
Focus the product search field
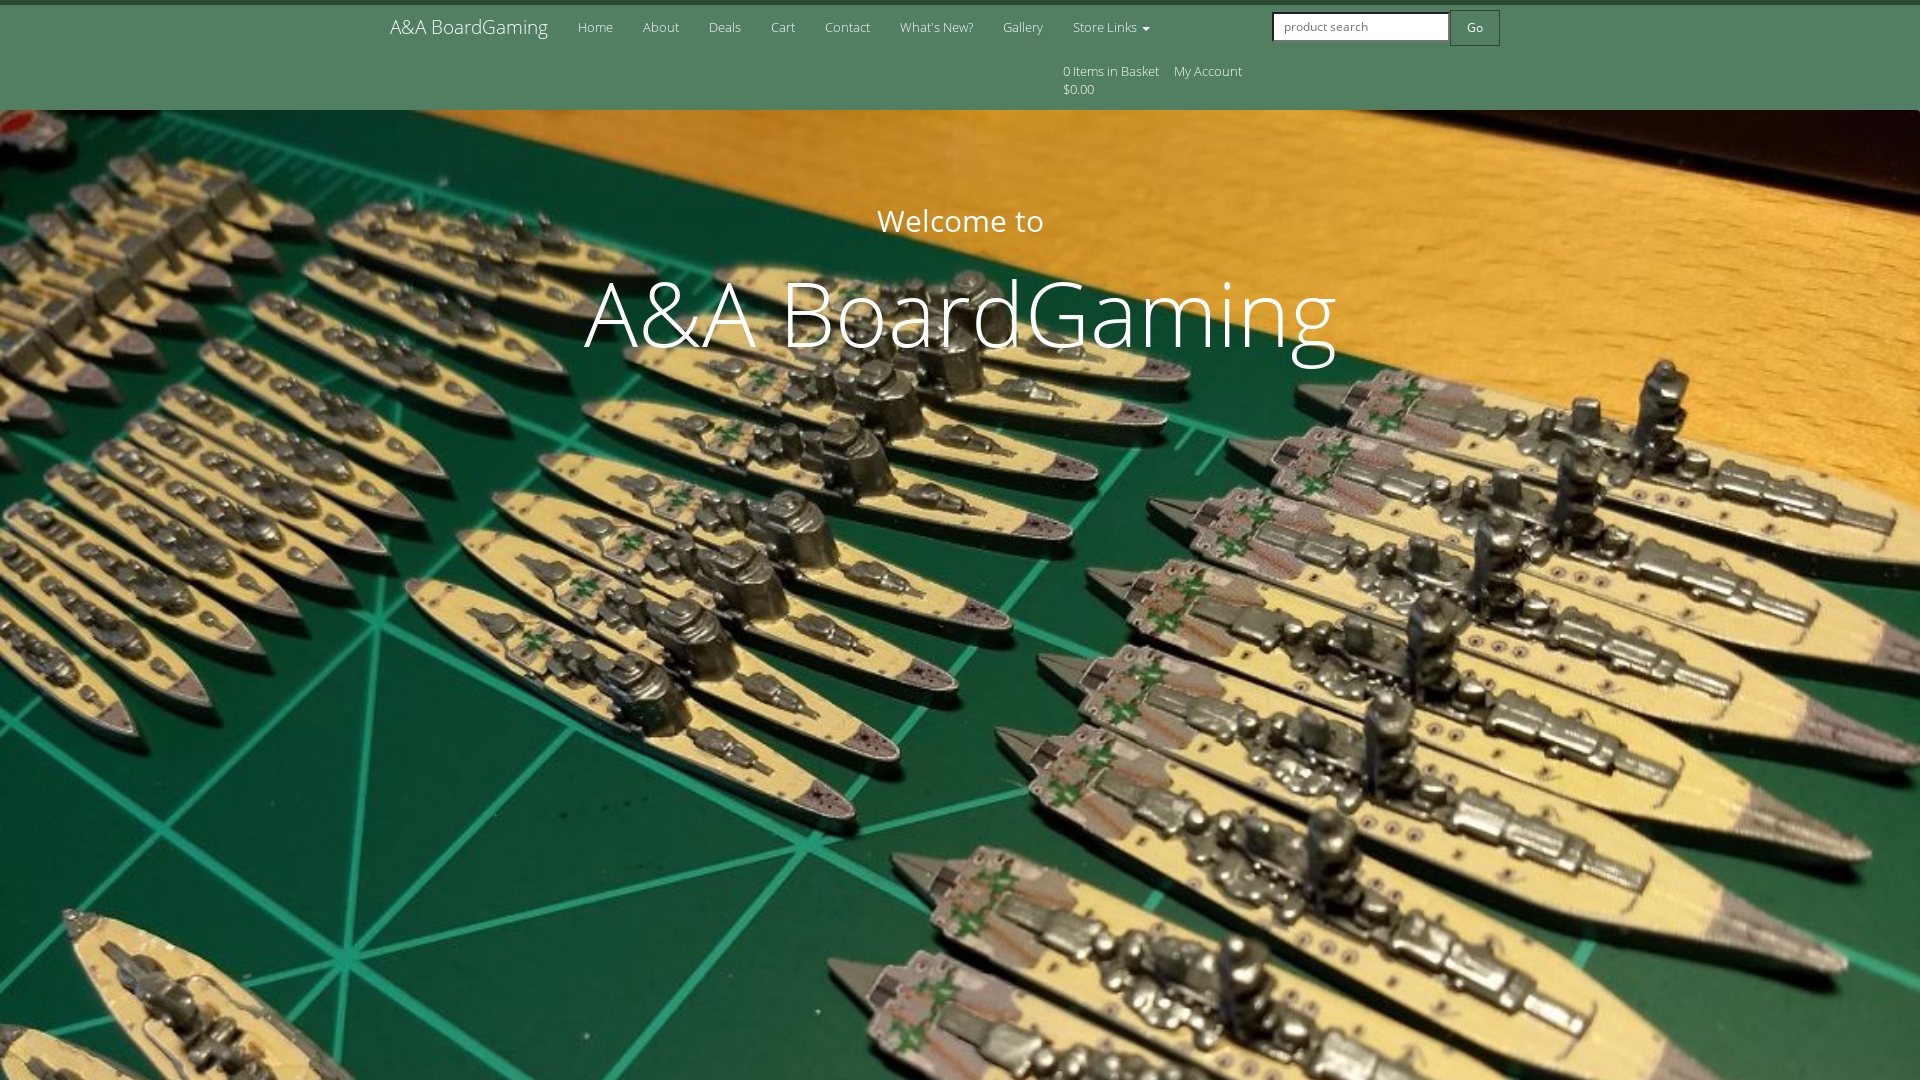[1360, 27]
